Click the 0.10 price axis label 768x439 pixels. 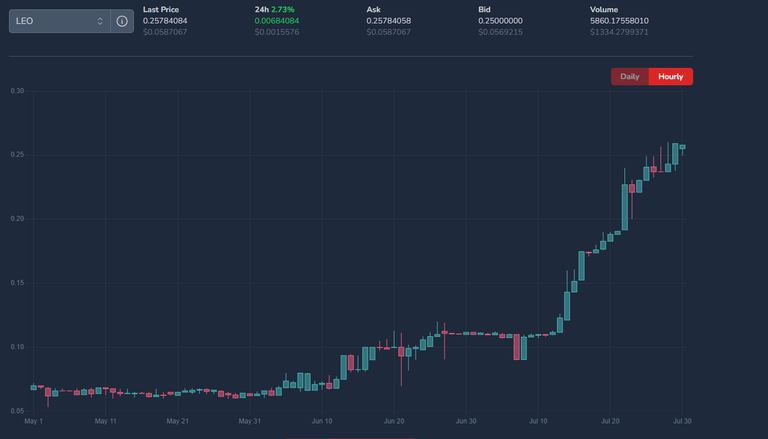click(x=17, y=347)
